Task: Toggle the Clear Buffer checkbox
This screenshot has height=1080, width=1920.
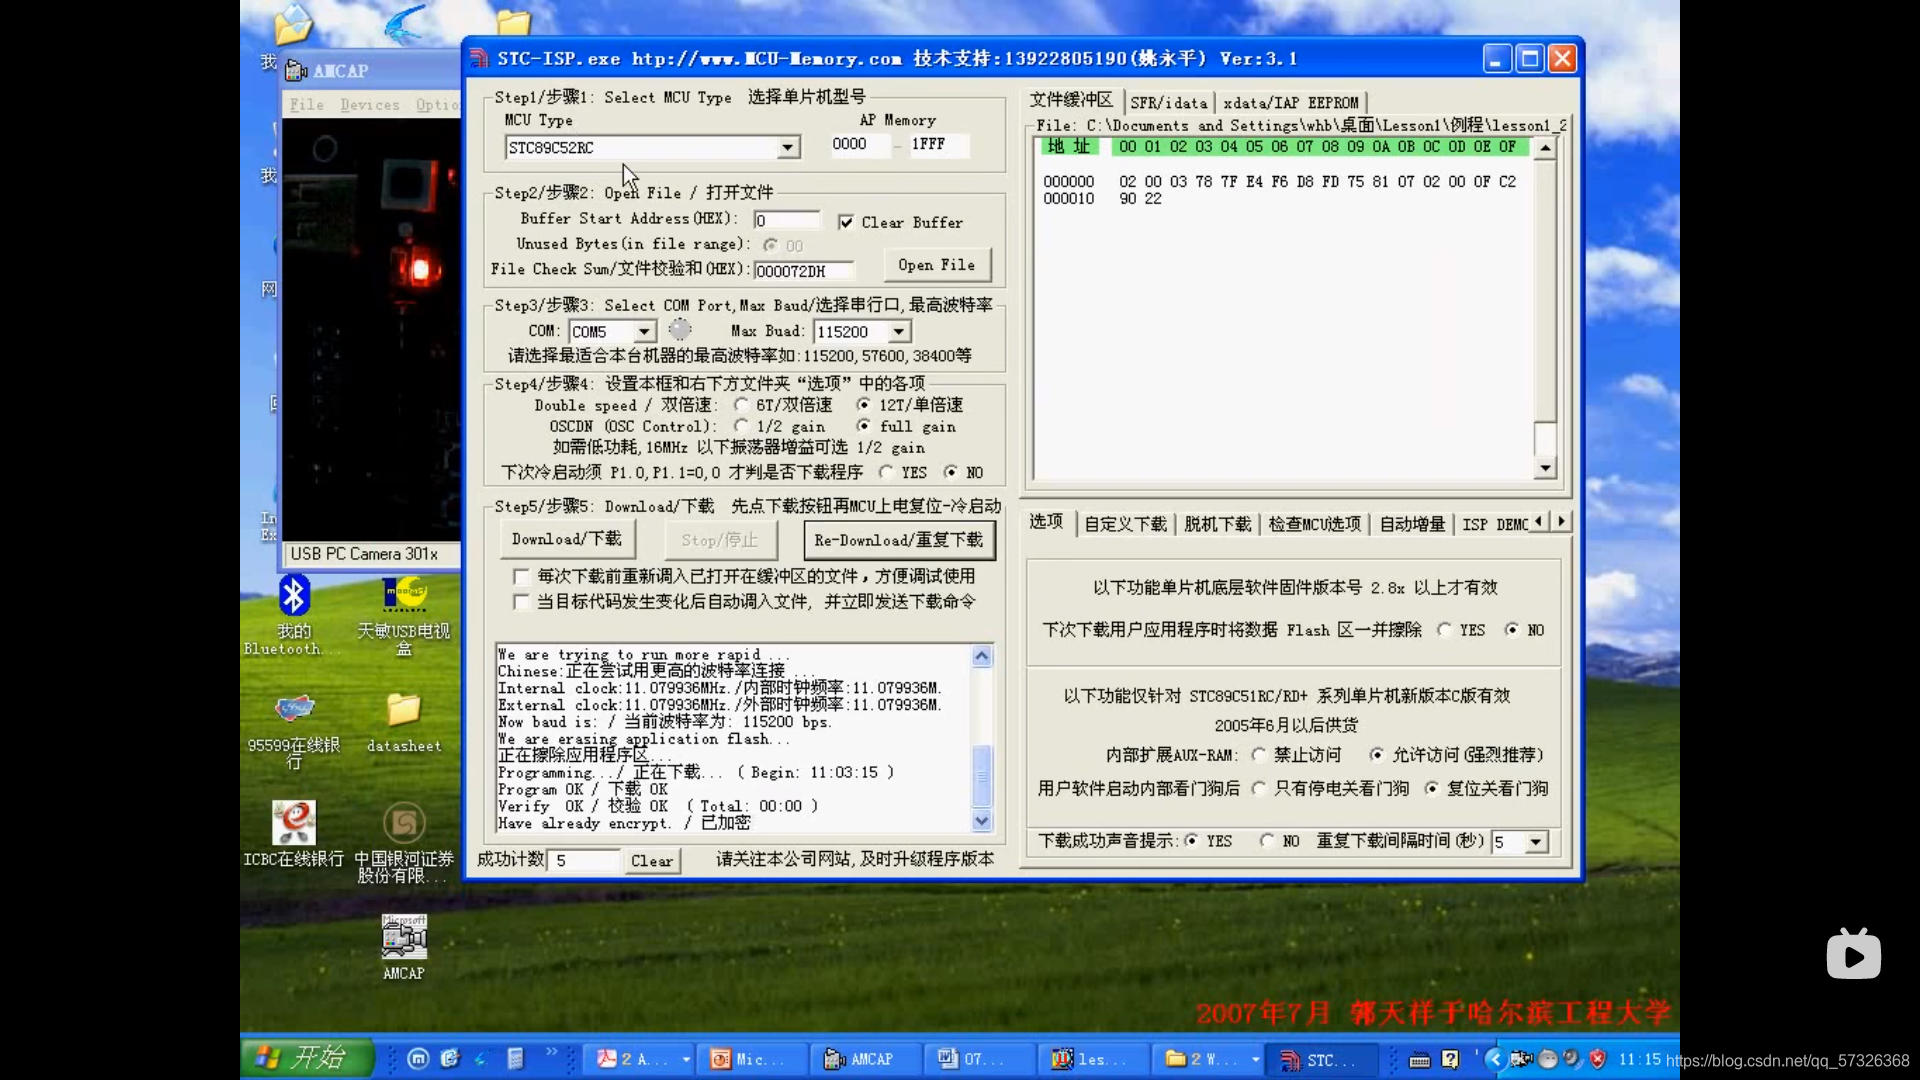Action: pyautogui.click(x=846, y=222)
